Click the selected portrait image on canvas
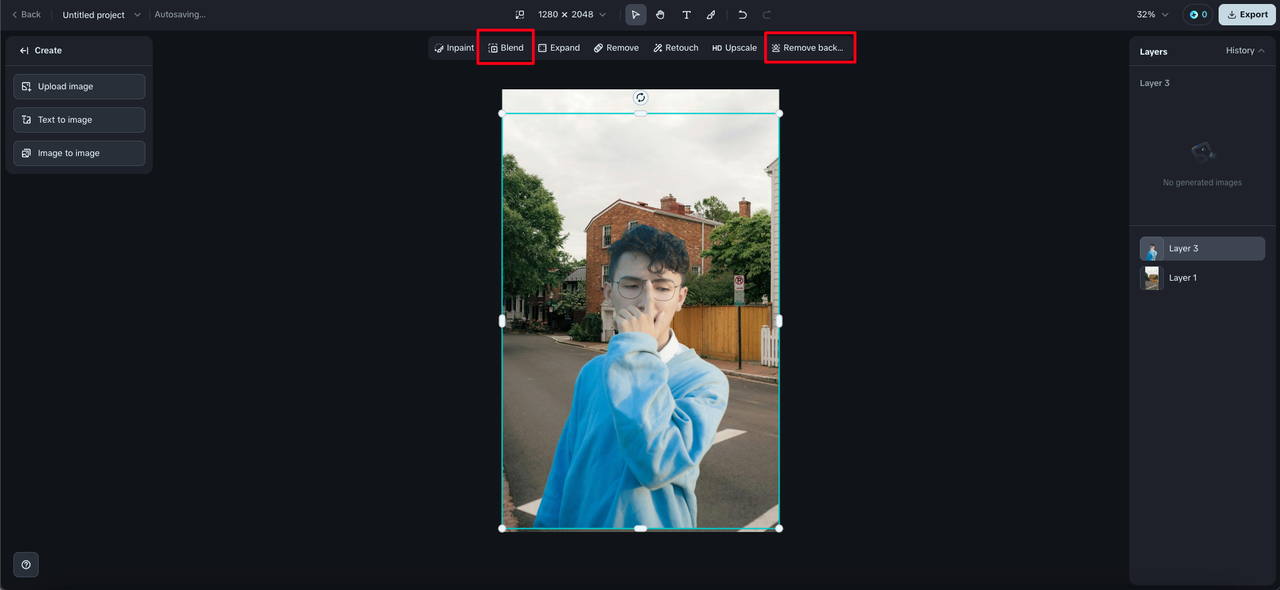The width and height of the screenshot is (1280, 590). [640, 320]
